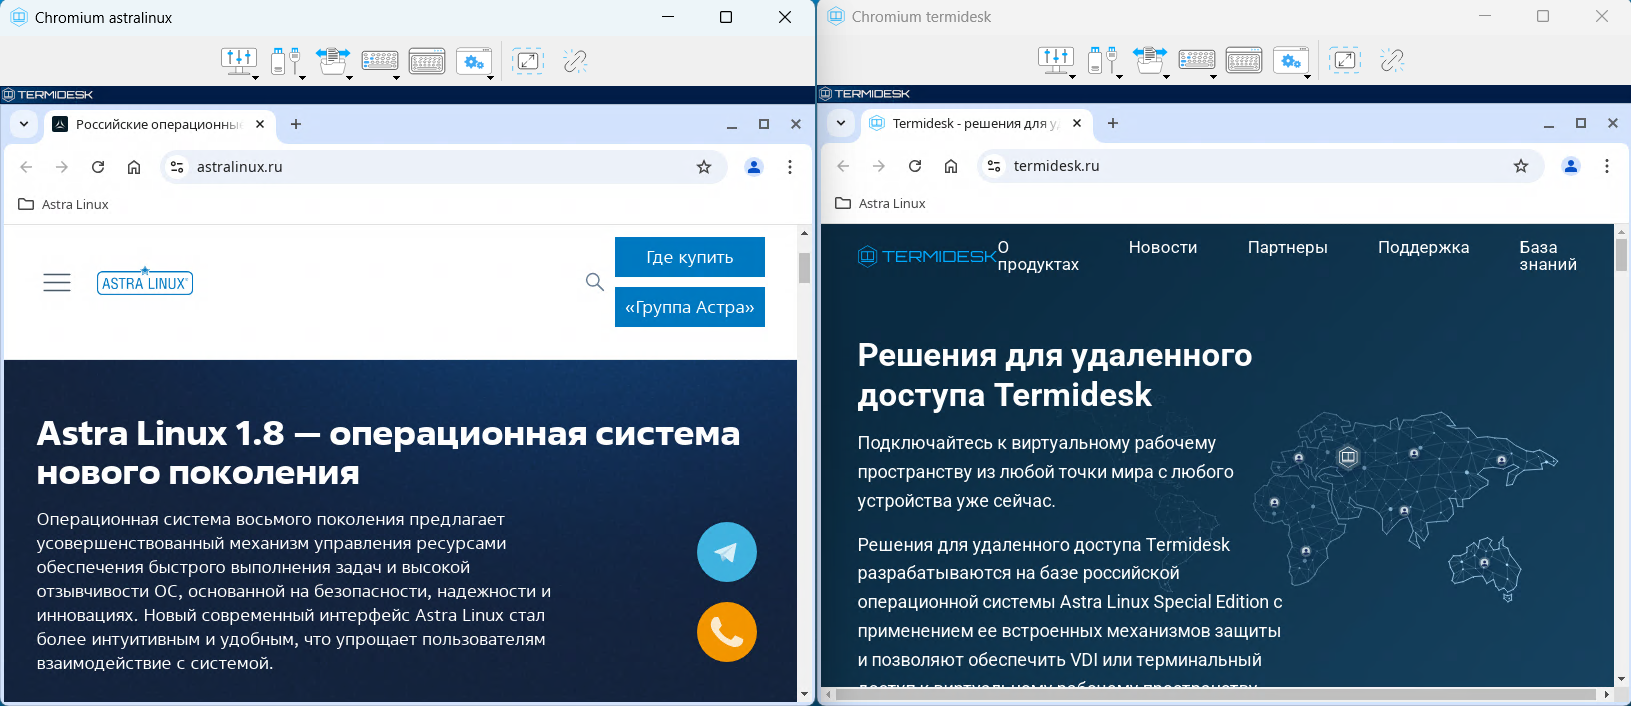The width and height of the screenshot is (1631, 706).
Task: Toggle the hamburger menu on the Astra Linux site
Action: pos(57,283)
